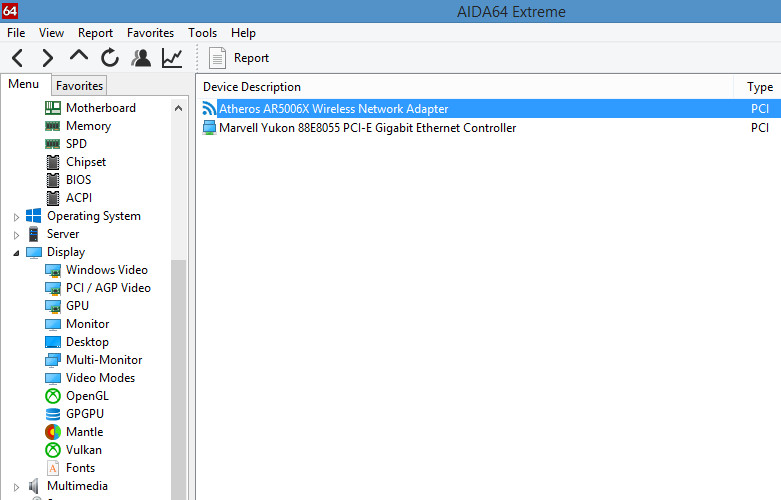Expand the Server tree node
This screenshot has width=781, height=500.
click(x=16, y=235)
